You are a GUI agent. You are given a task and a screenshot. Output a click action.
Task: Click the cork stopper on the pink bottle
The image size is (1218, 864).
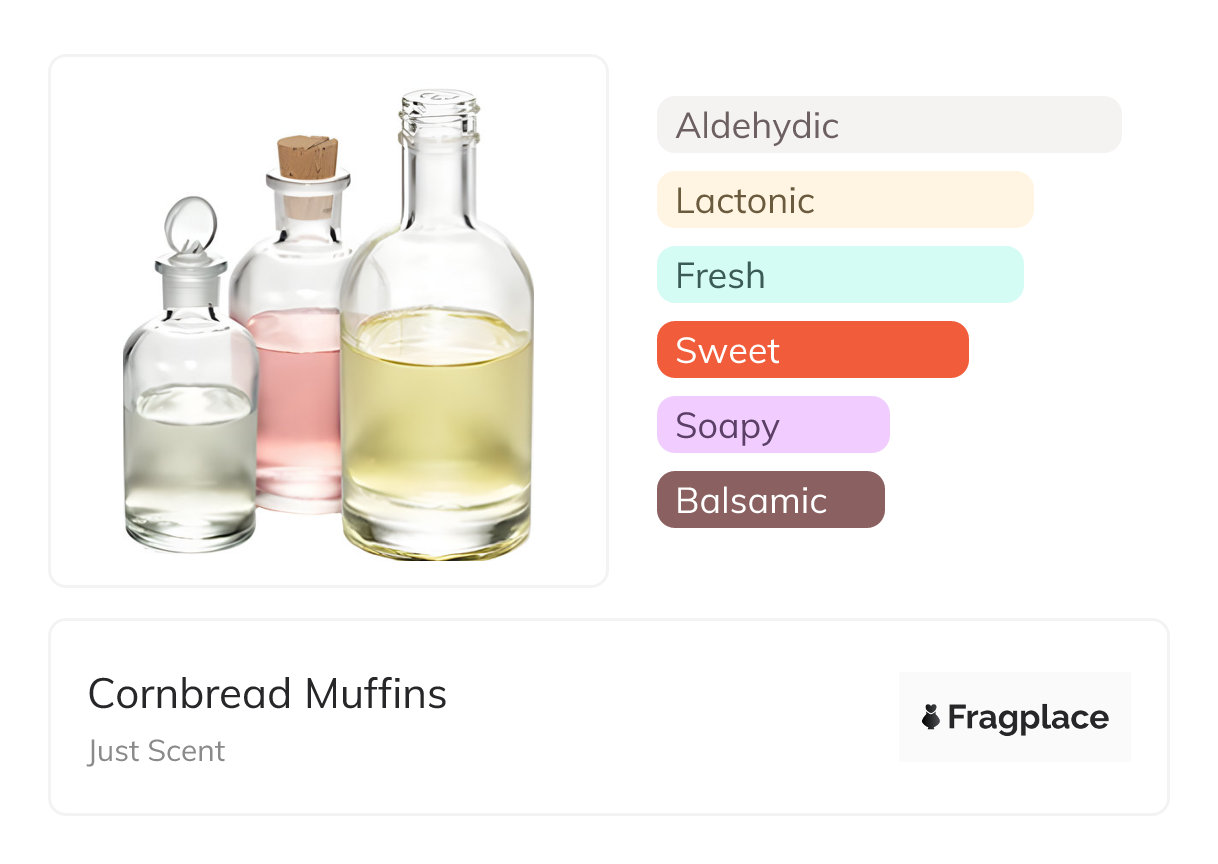[x=307, y=158]
